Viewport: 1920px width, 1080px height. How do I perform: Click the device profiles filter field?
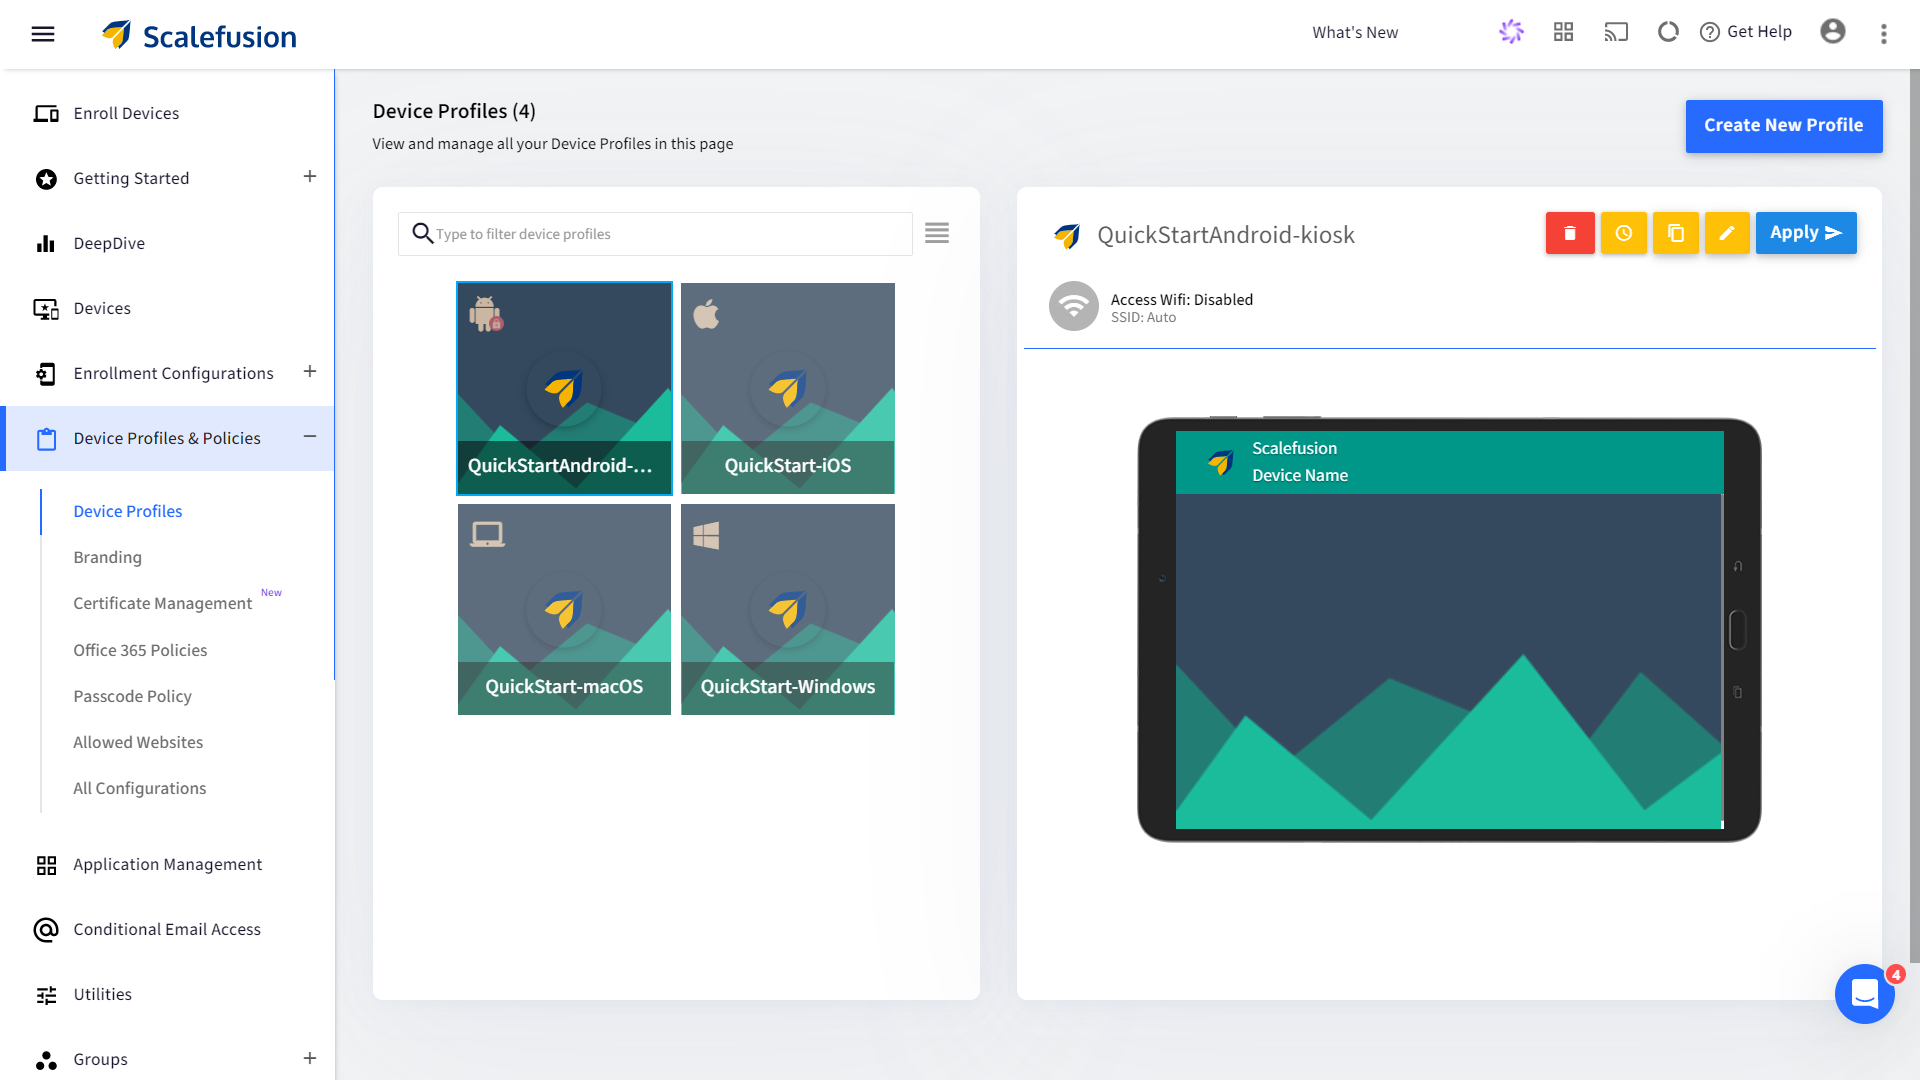[x=655, y=233]
